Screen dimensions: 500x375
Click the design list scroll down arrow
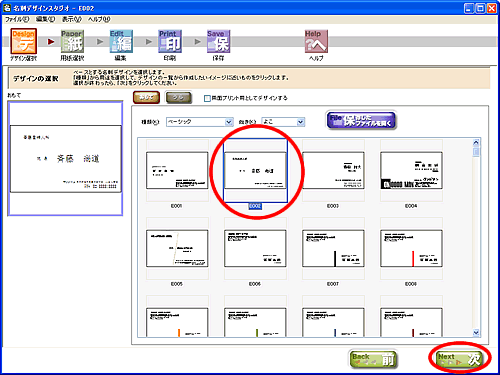coord(476,332)
